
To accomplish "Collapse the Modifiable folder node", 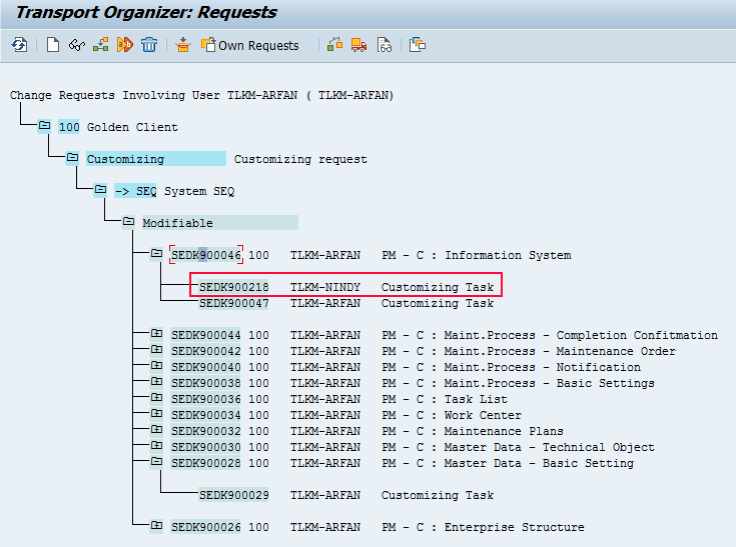I will [128, 223].
